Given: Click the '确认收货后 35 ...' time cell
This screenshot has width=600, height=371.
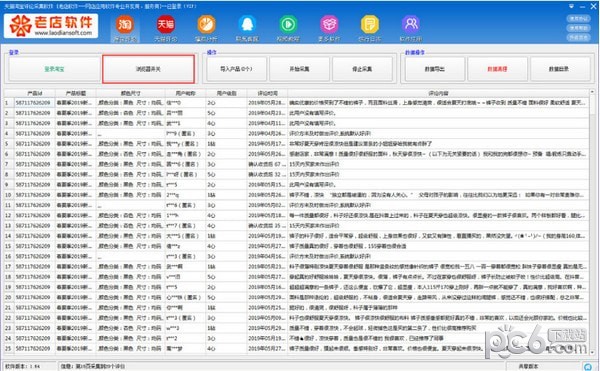Looking at the screenshot, I should [267, 226].
